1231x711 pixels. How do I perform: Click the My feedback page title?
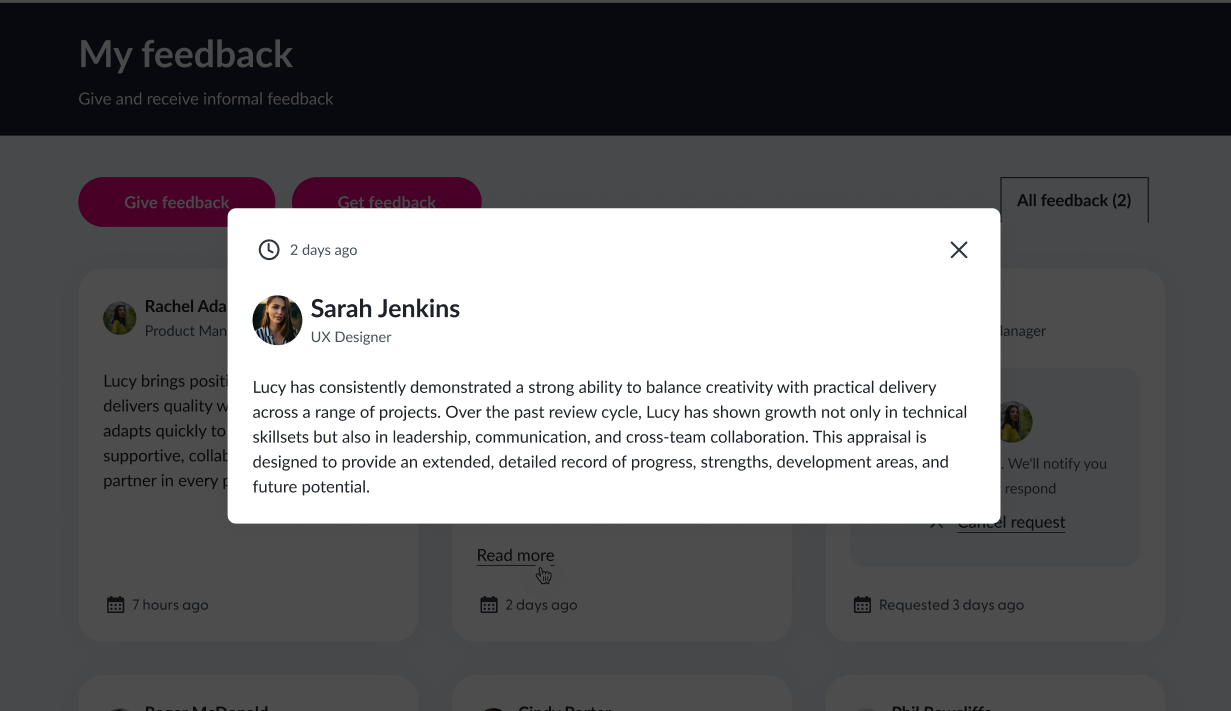[186, 54]
